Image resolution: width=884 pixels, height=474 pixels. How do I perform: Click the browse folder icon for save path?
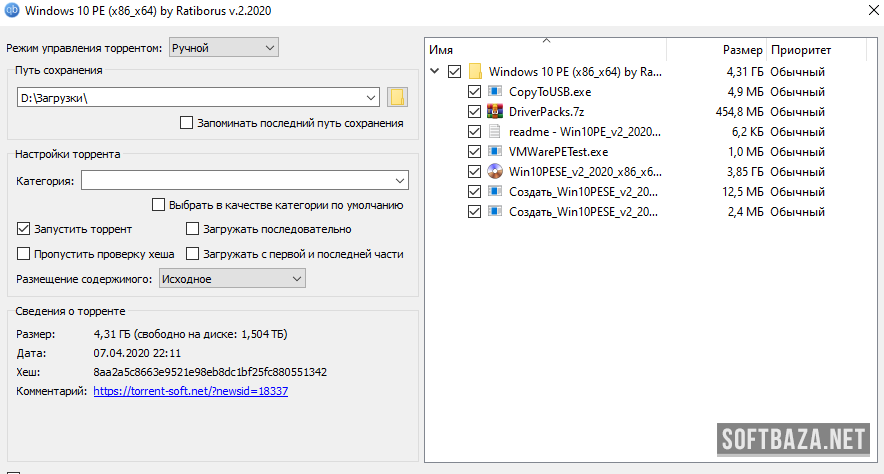coord(397,97)
